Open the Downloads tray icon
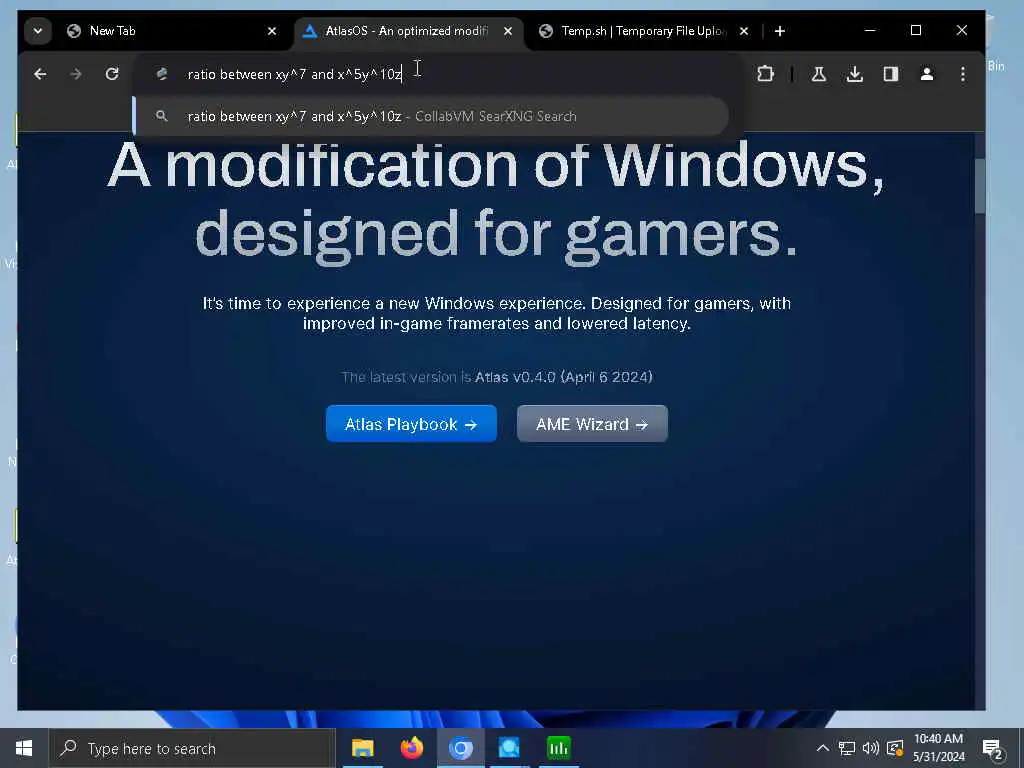This screenshot has width=1024, height=768. pyautogui.click(x=854, y=74)
